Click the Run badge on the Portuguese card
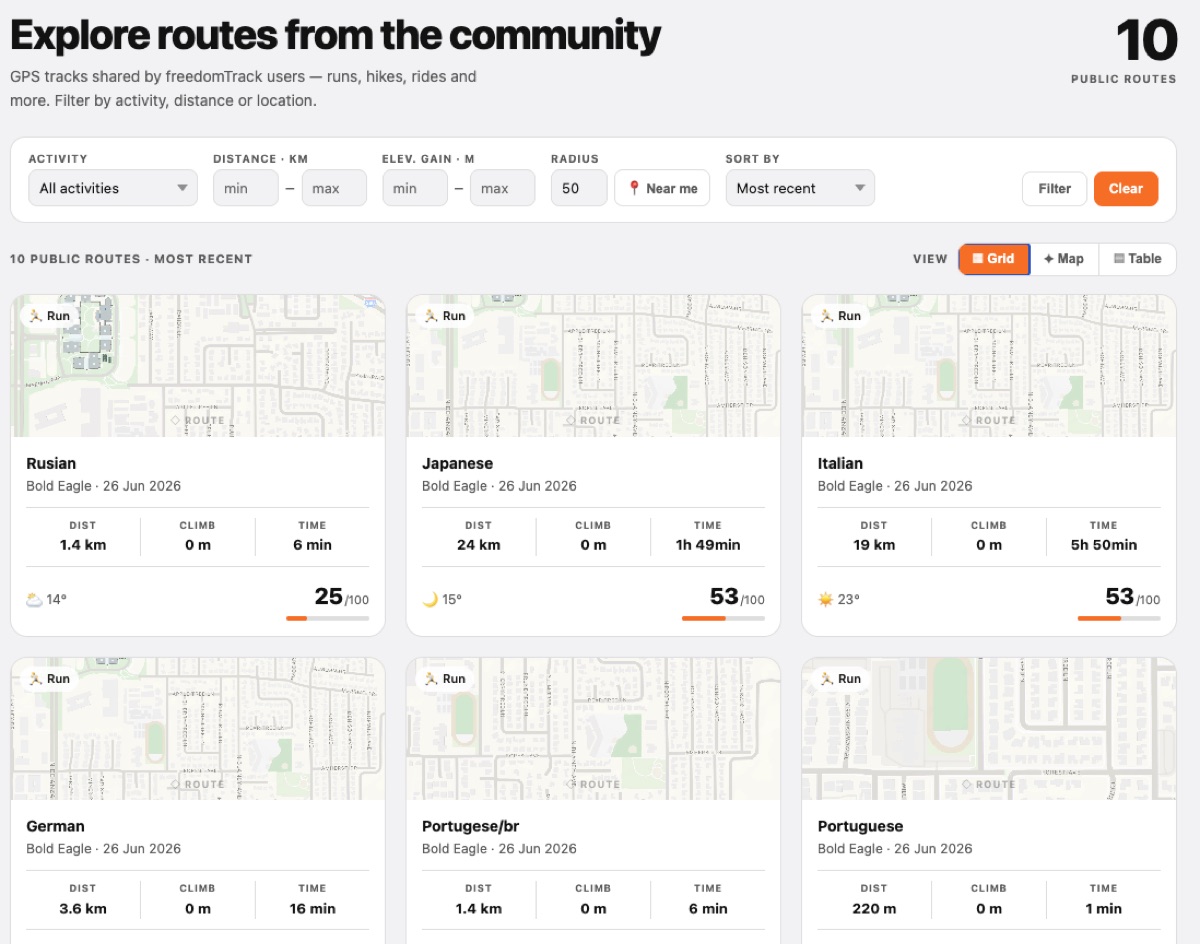Image resolution: width=1200 pixels, height=944 pixels. coord(840,678)
